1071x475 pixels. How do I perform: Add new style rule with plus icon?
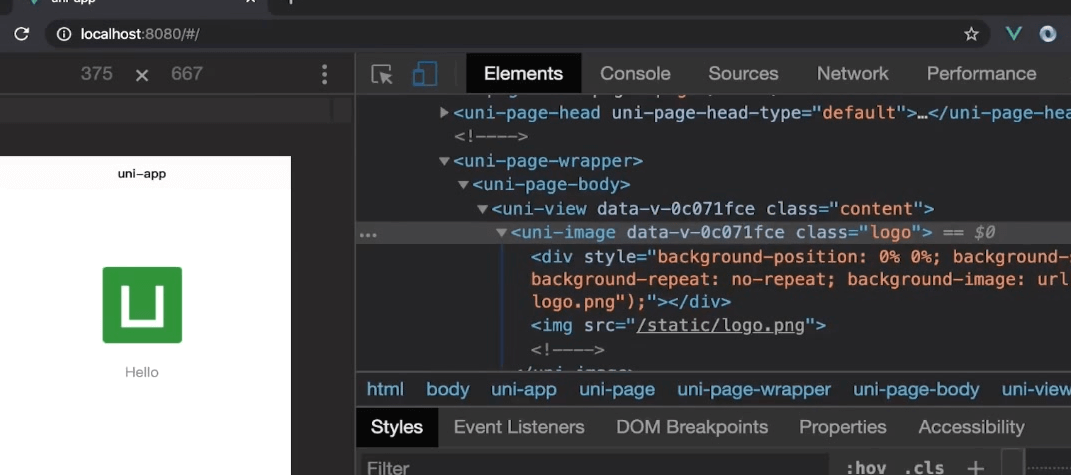[975, 467]
